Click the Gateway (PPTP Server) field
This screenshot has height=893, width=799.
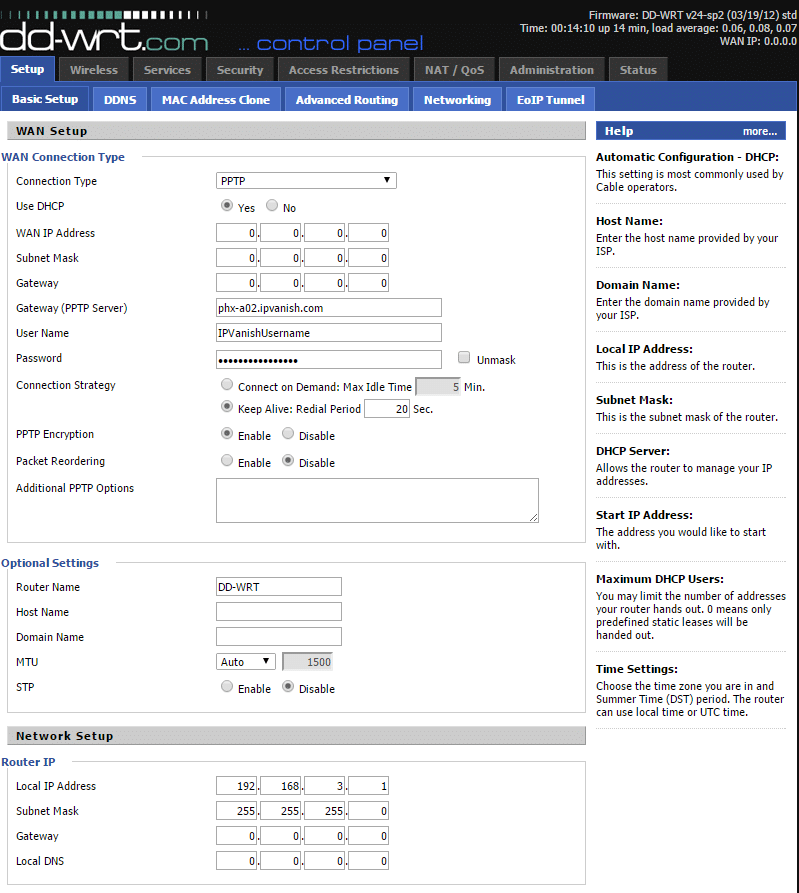pos(328,308)
